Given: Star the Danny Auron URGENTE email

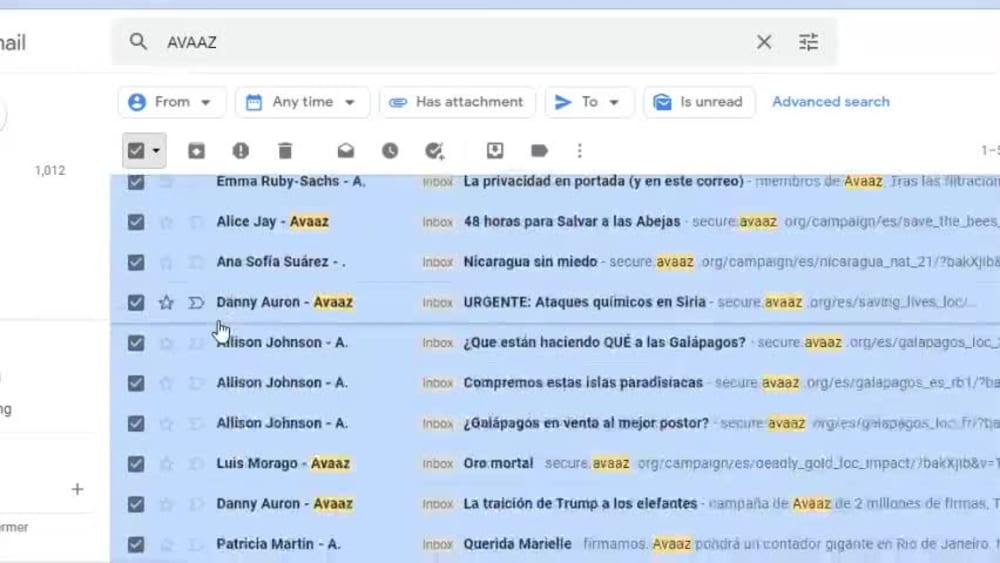Looking at the screenshot, I should point(166,302).
